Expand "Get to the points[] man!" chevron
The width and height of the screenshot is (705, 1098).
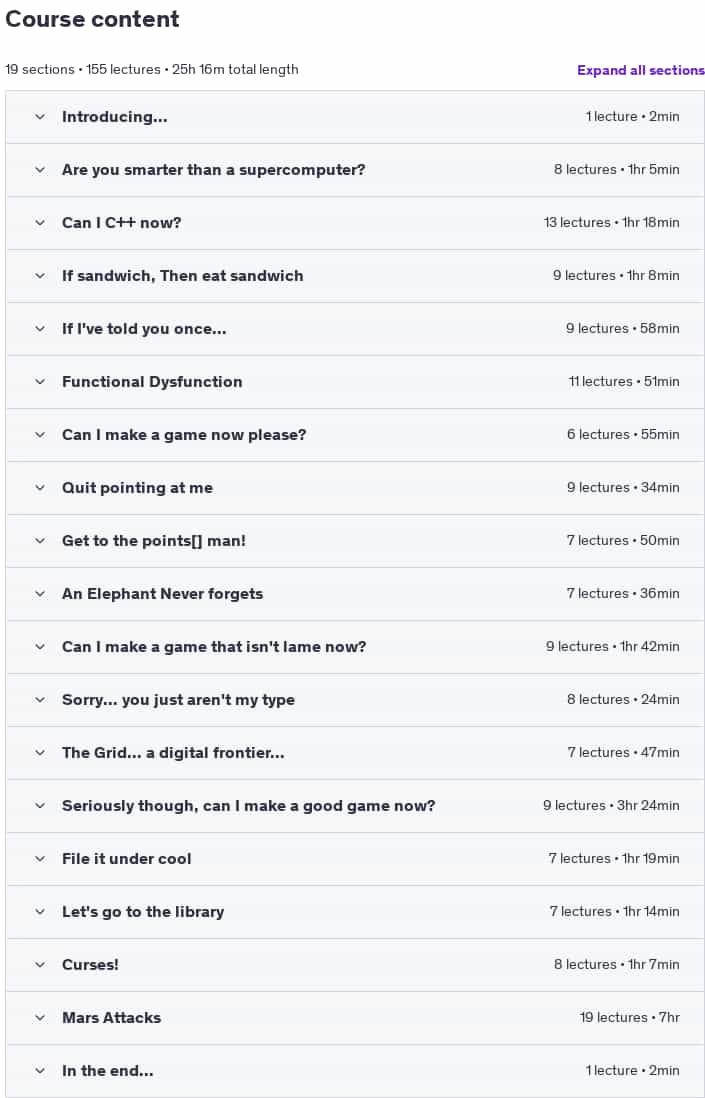pos(40,541)
